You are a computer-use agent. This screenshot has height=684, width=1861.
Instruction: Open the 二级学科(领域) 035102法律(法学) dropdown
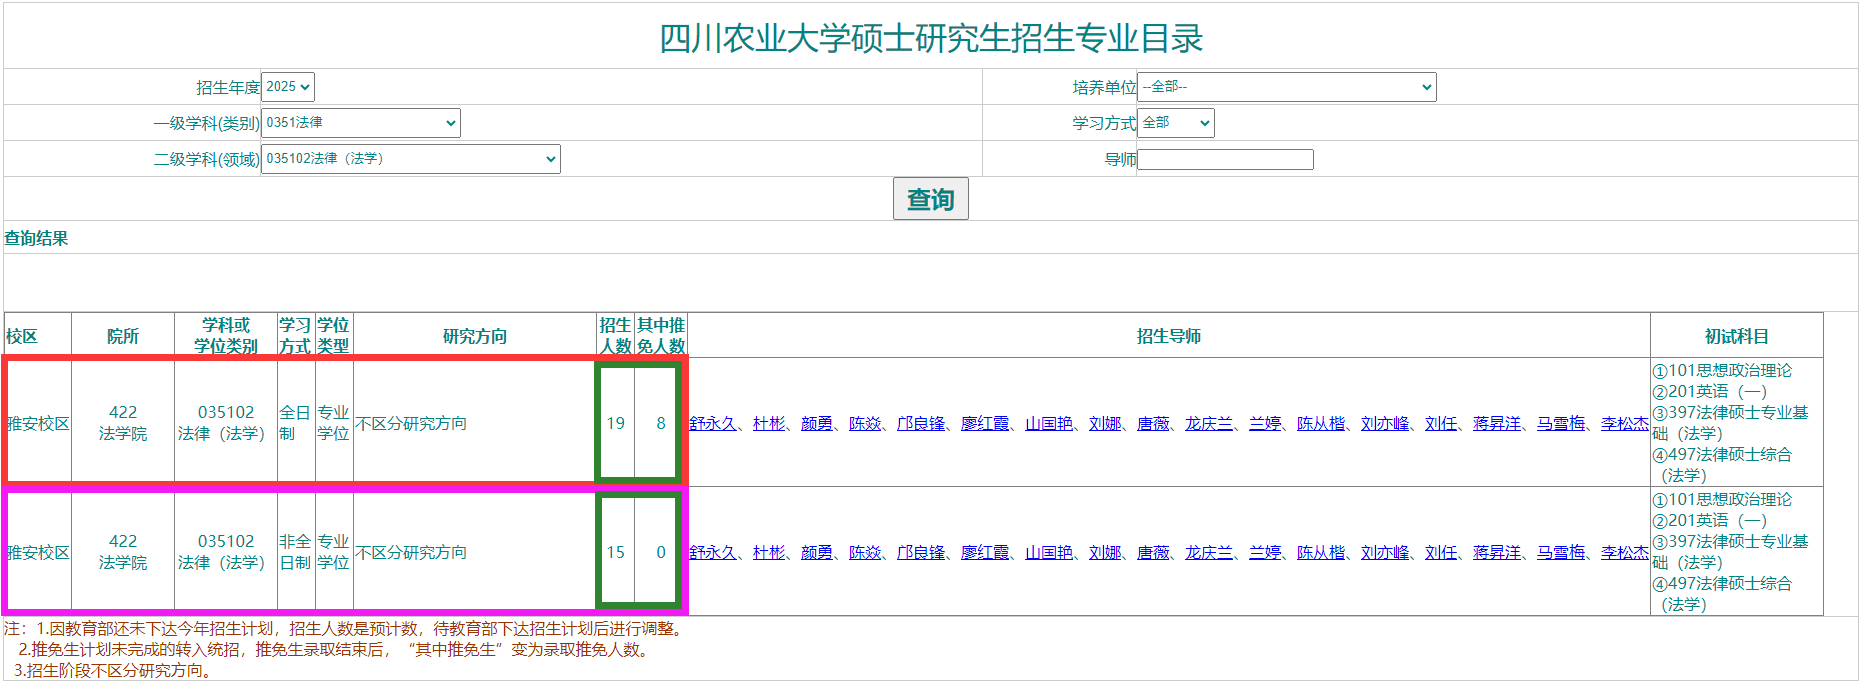[x=410, y=159]
